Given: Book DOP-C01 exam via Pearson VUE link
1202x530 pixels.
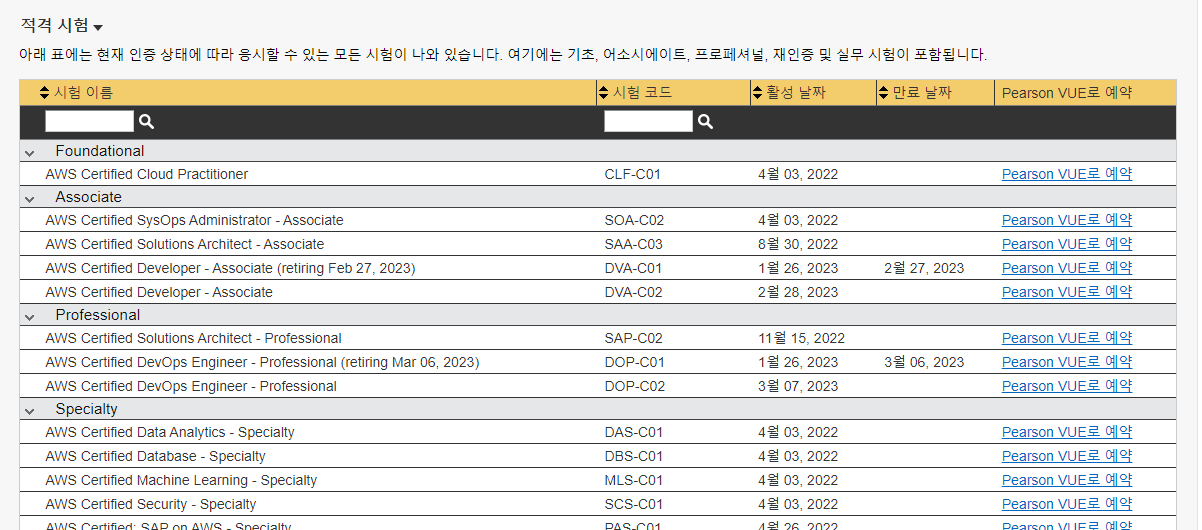Looking at the screenshot, I should tap(1067, 362).
